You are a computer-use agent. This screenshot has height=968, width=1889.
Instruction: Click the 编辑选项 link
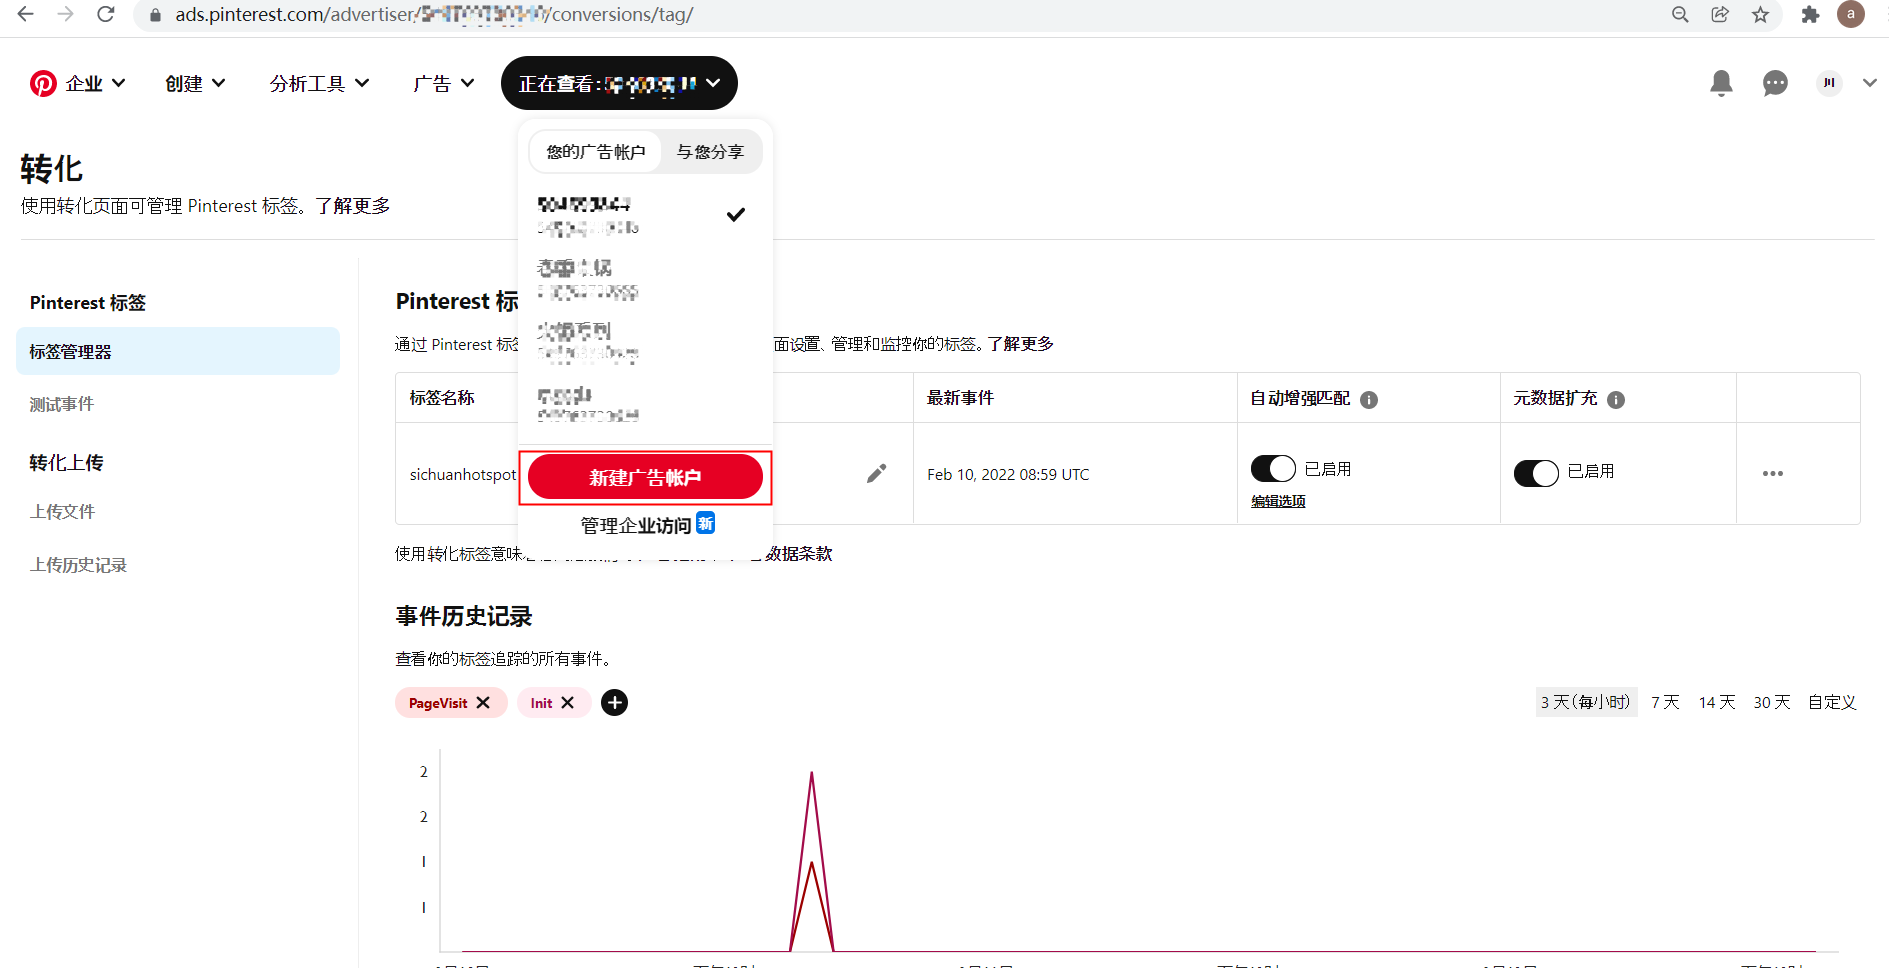point(1278,501)
